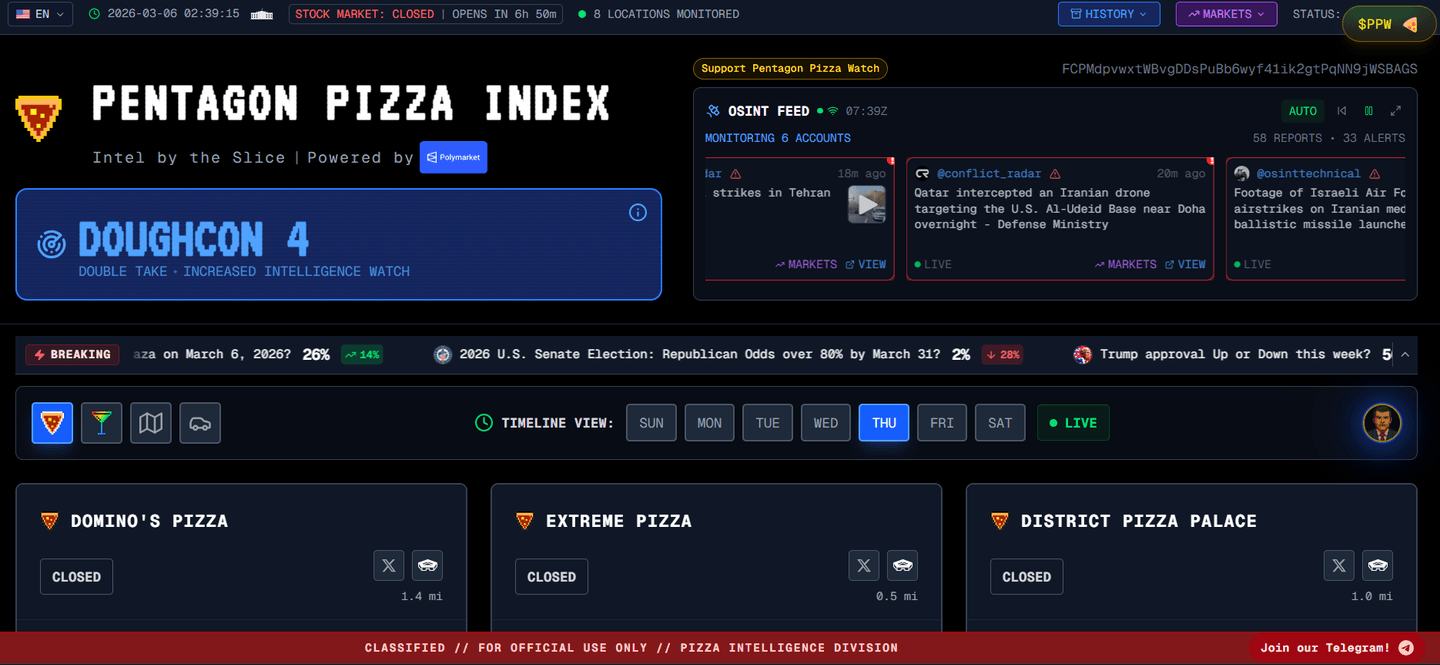Image resolution: width=1440 pixels, height=665 pixels.
Task: Skip to first report in OSINT feed
Action: tap(1342, 111)
